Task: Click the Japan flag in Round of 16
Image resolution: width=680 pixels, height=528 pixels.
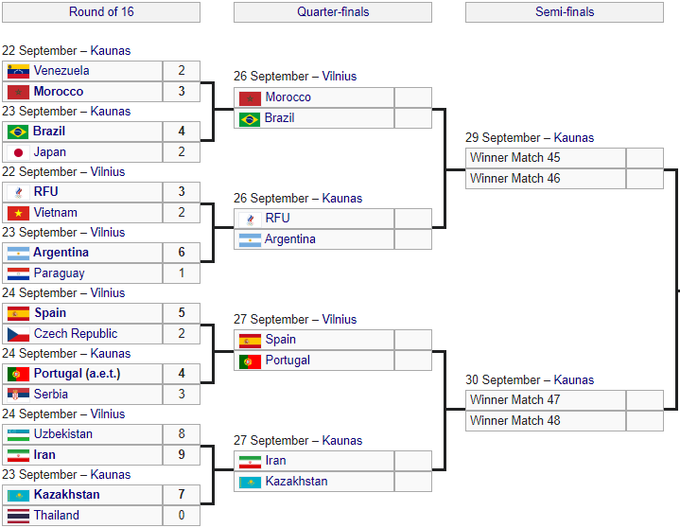Action: click(18, 152)
